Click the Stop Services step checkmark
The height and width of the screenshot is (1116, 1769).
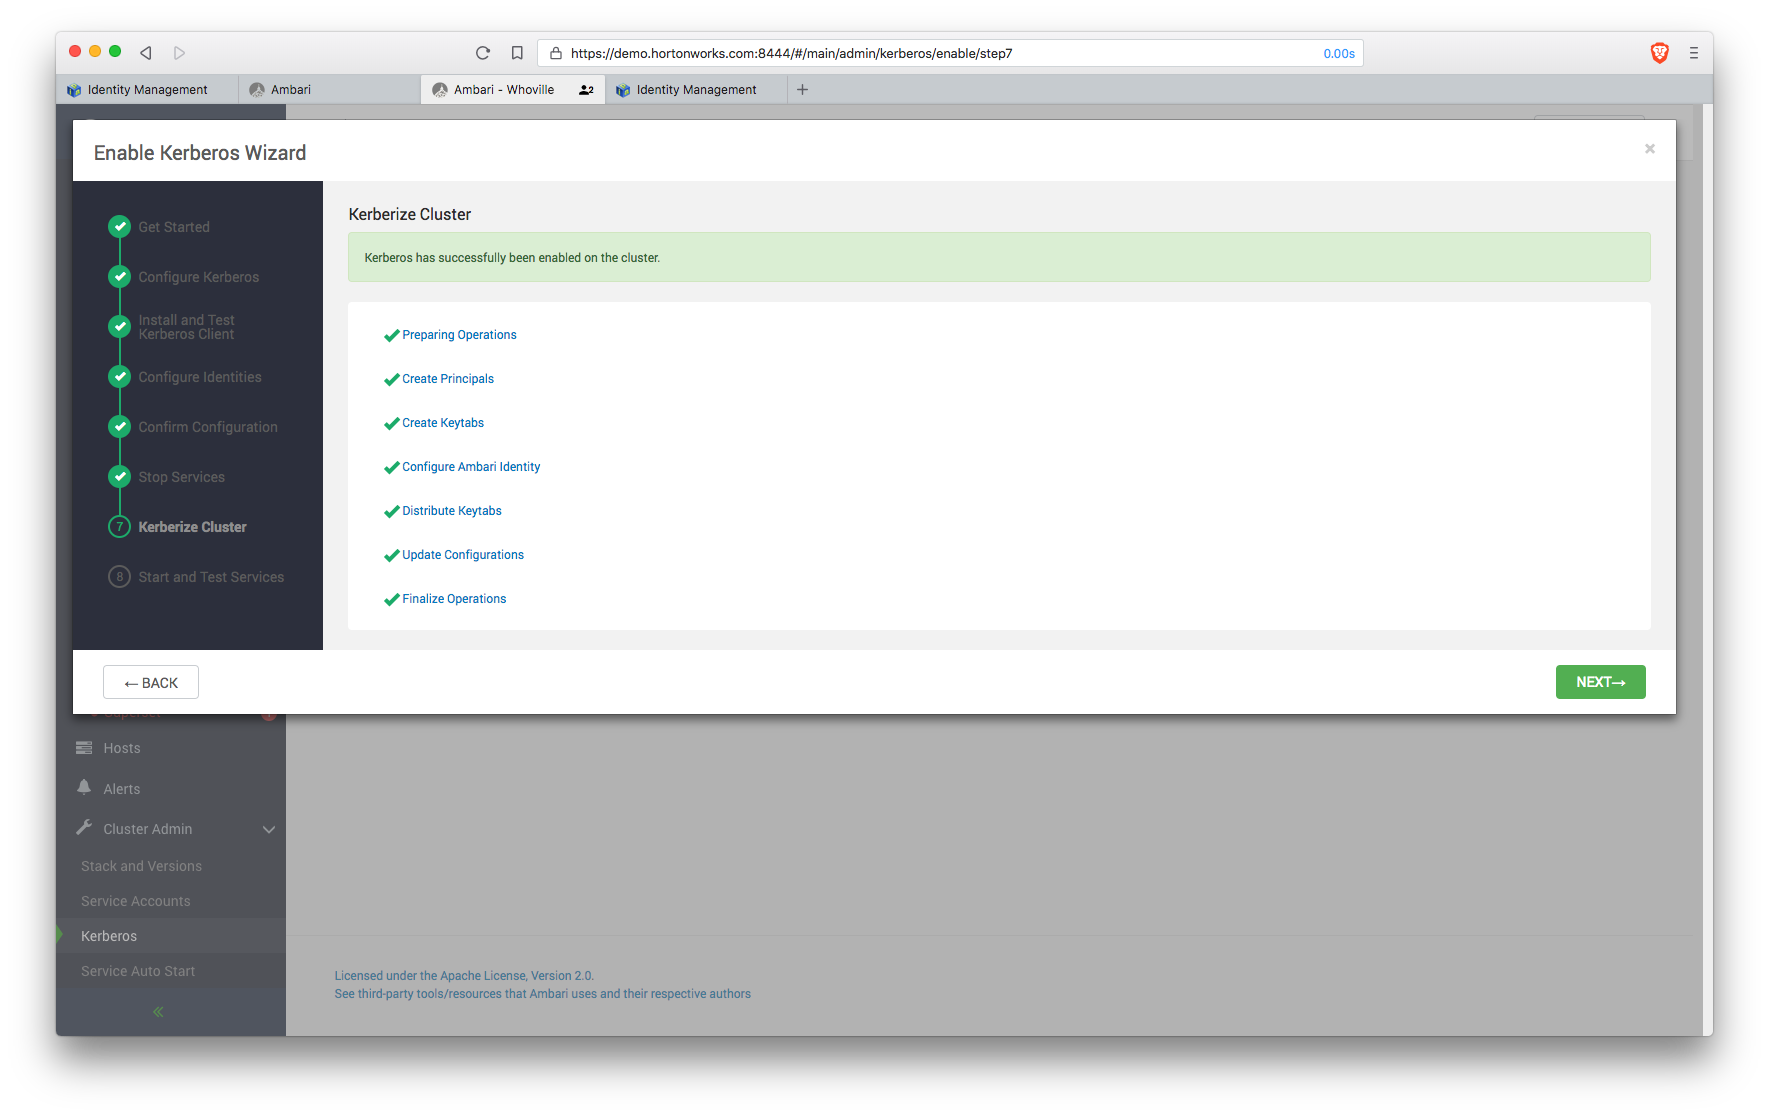tap(120, 477)
